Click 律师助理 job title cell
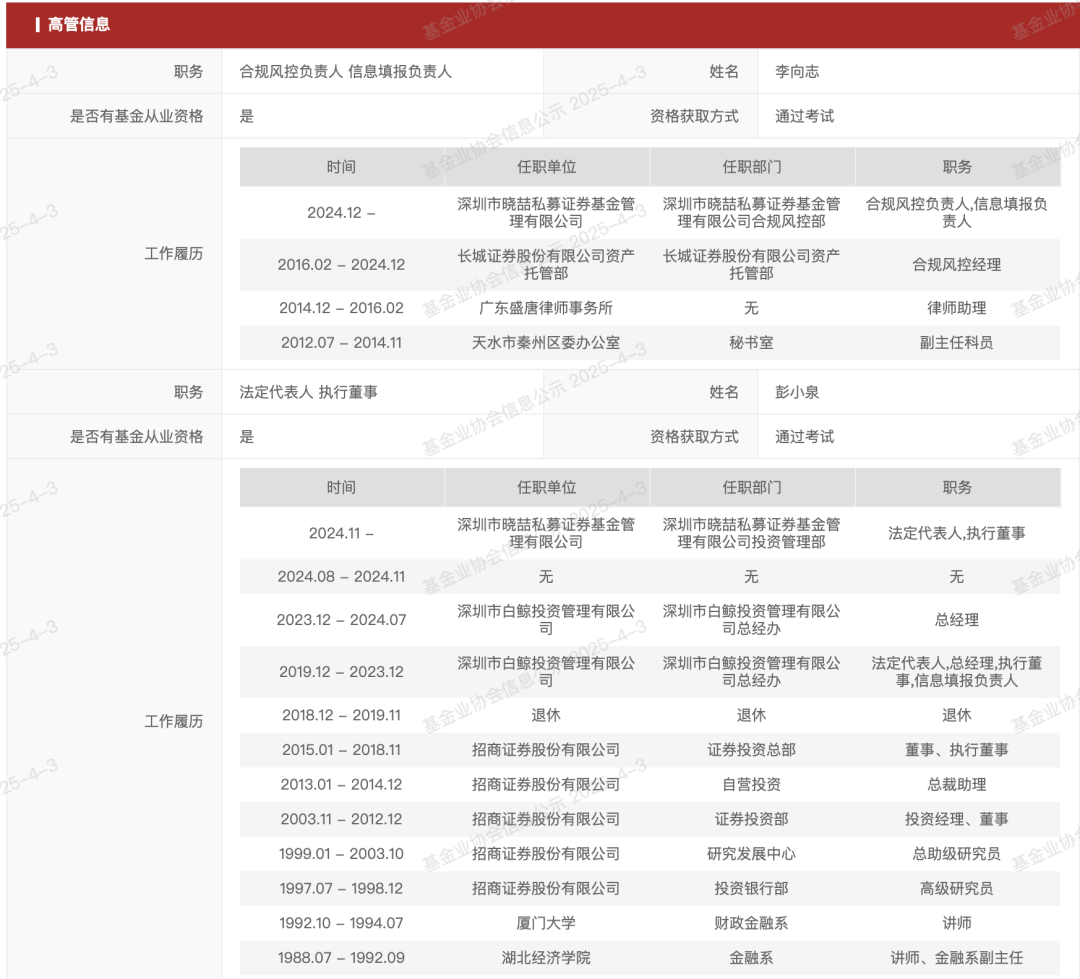 957,308
